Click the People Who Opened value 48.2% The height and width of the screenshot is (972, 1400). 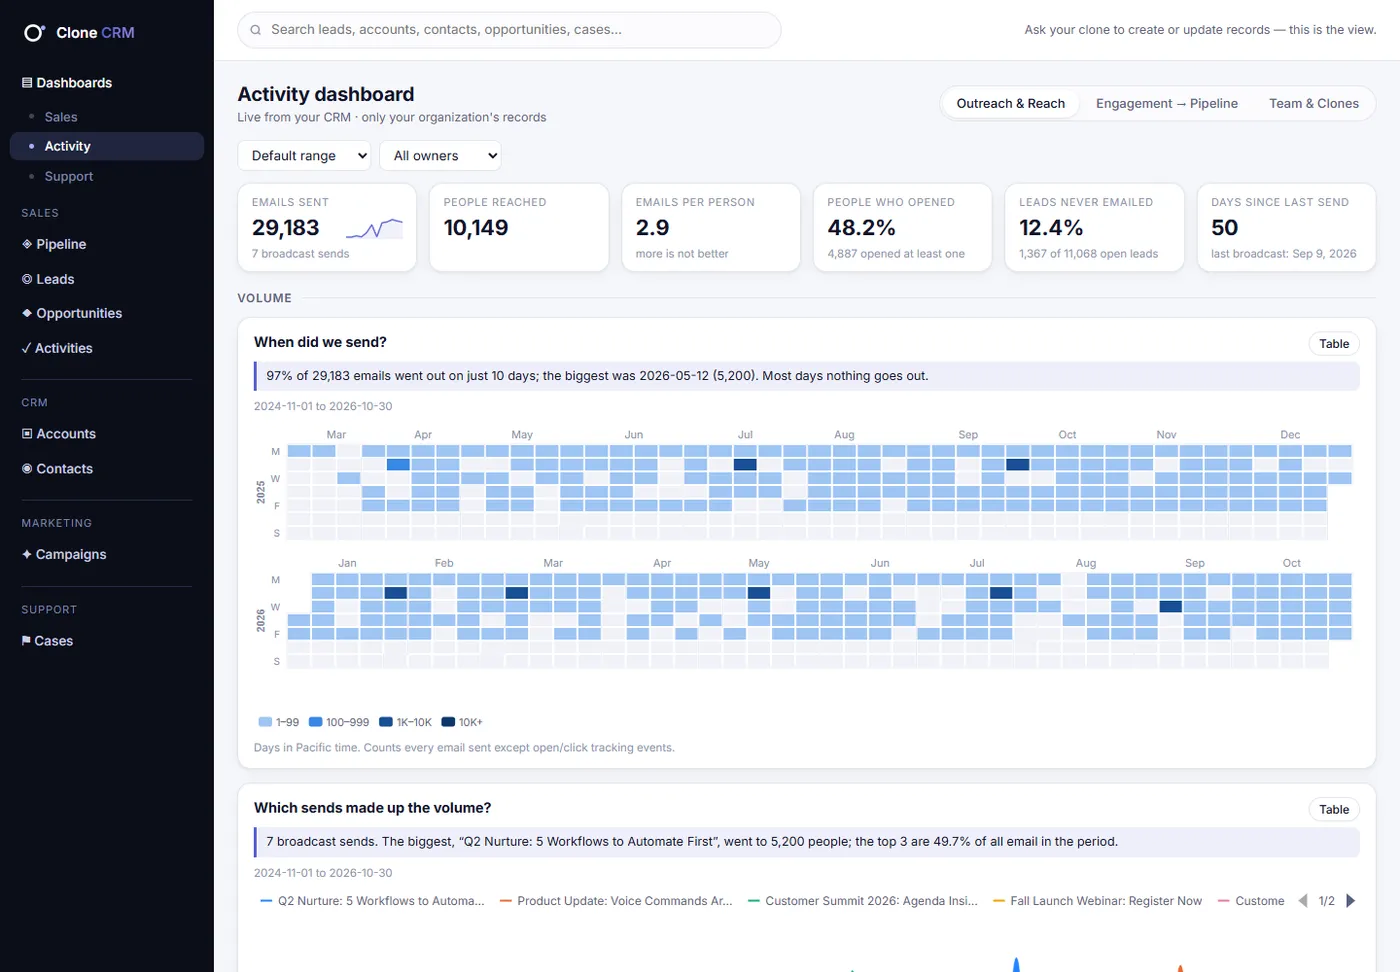click(x=862, y=228)
